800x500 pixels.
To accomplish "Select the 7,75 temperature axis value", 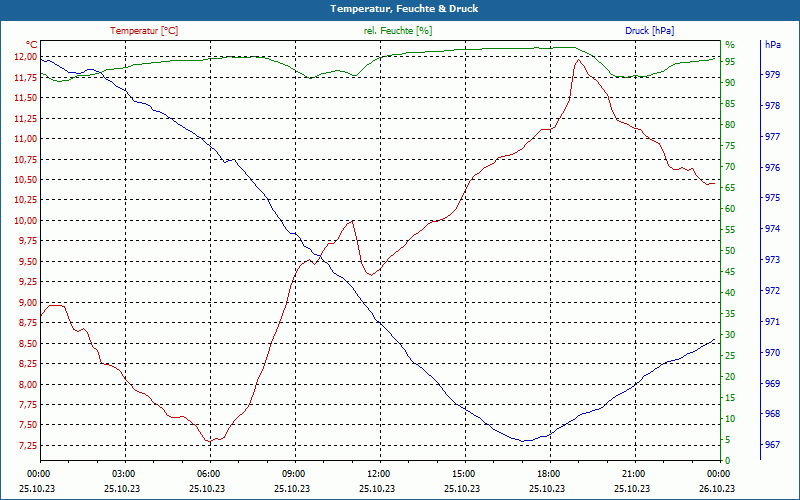I will (x=28, y=405).
